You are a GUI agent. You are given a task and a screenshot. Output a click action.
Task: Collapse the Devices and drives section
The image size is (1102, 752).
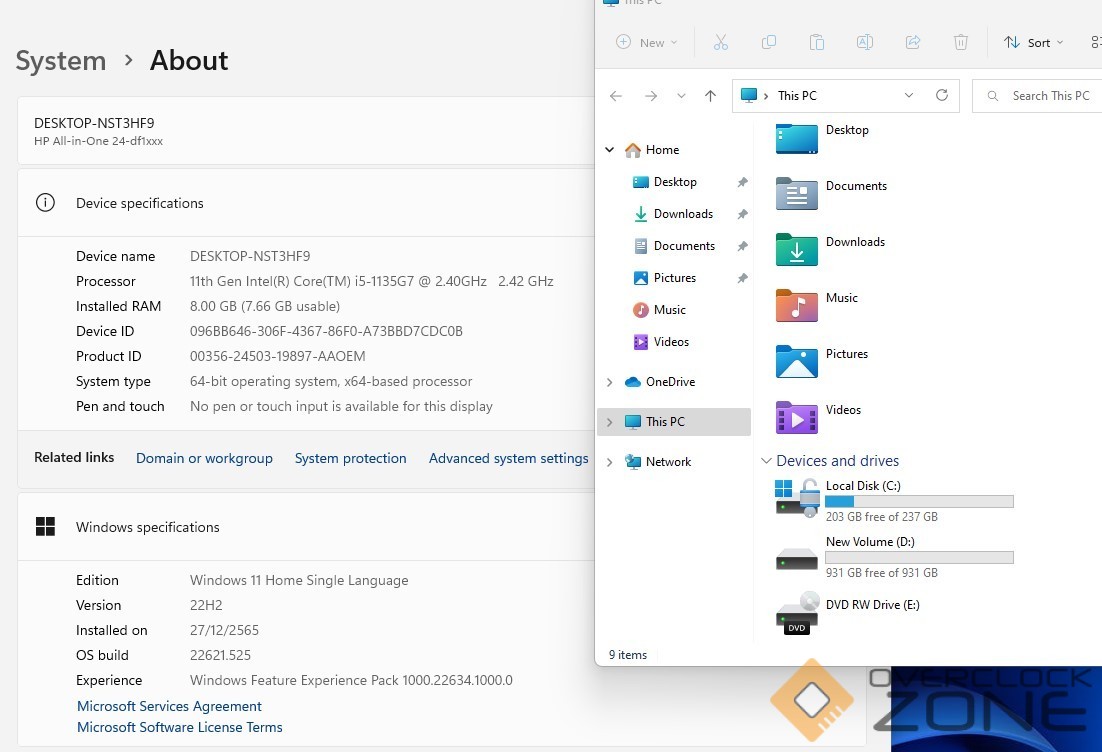(767, 461)
